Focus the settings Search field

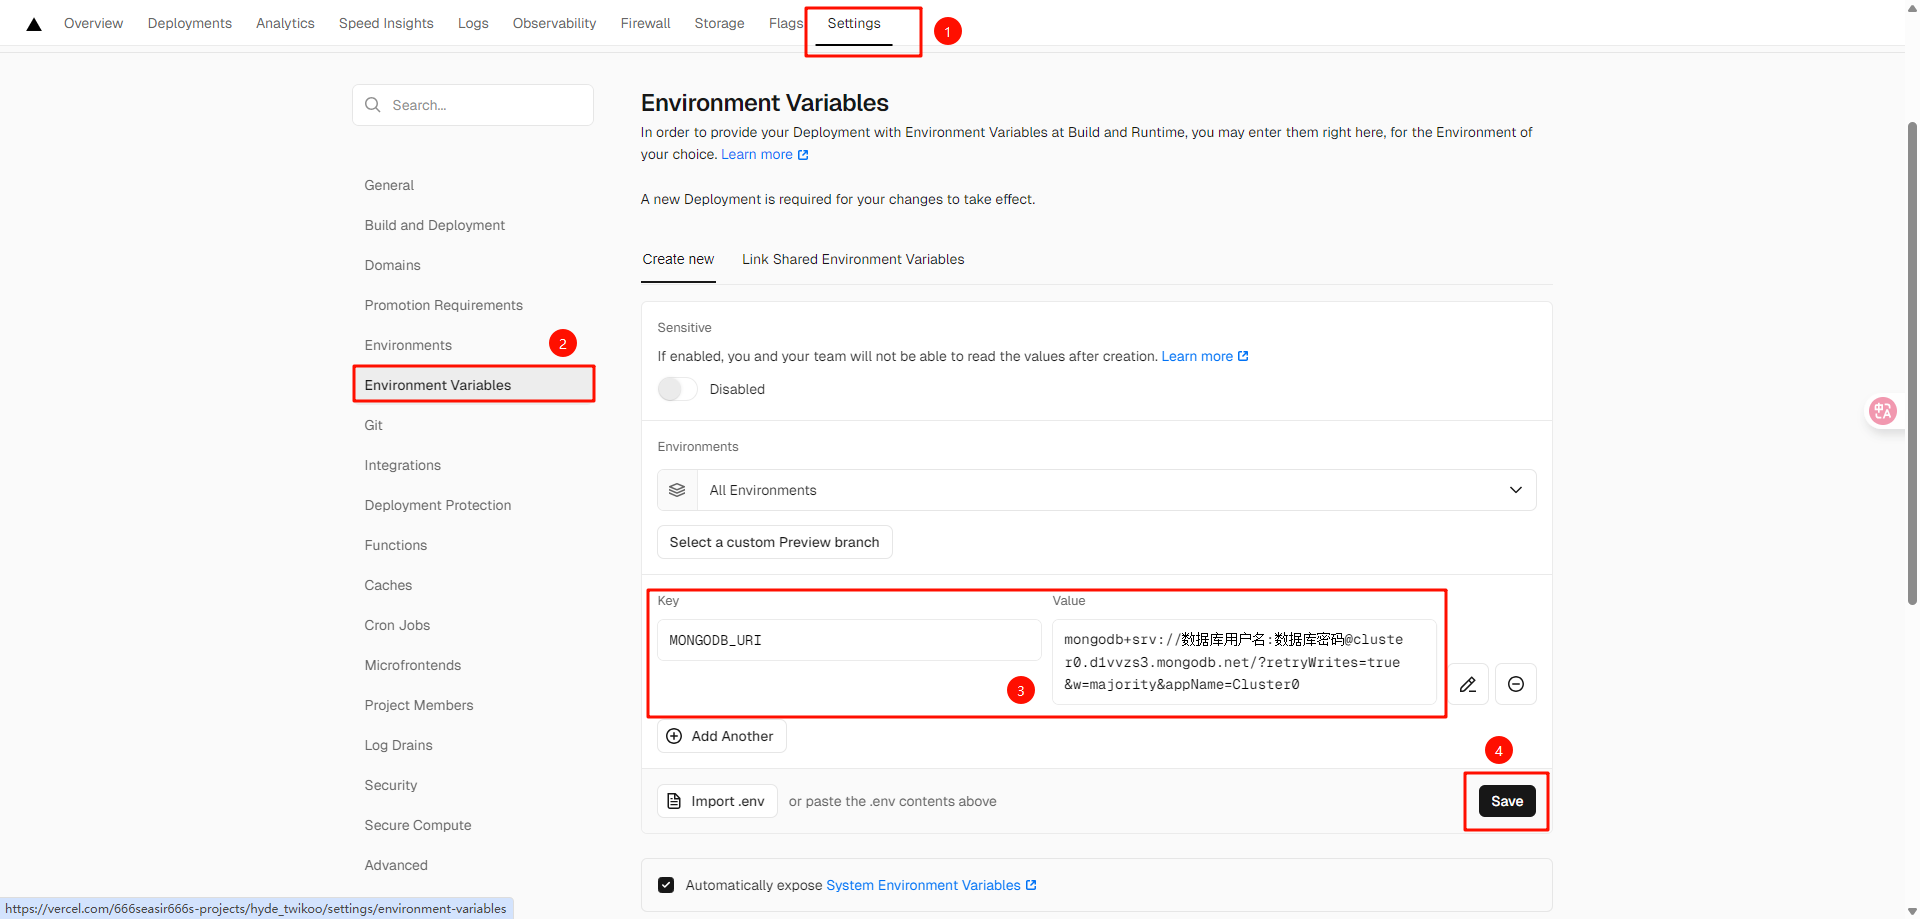click(473, 105)
